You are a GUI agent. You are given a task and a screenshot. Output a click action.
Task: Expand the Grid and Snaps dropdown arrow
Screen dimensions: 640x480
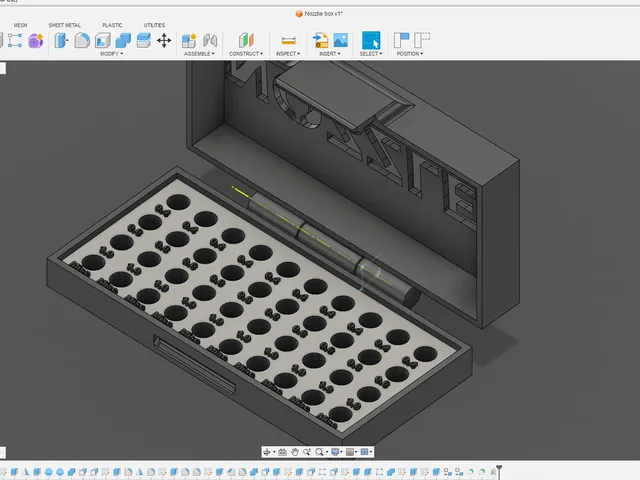356,452
